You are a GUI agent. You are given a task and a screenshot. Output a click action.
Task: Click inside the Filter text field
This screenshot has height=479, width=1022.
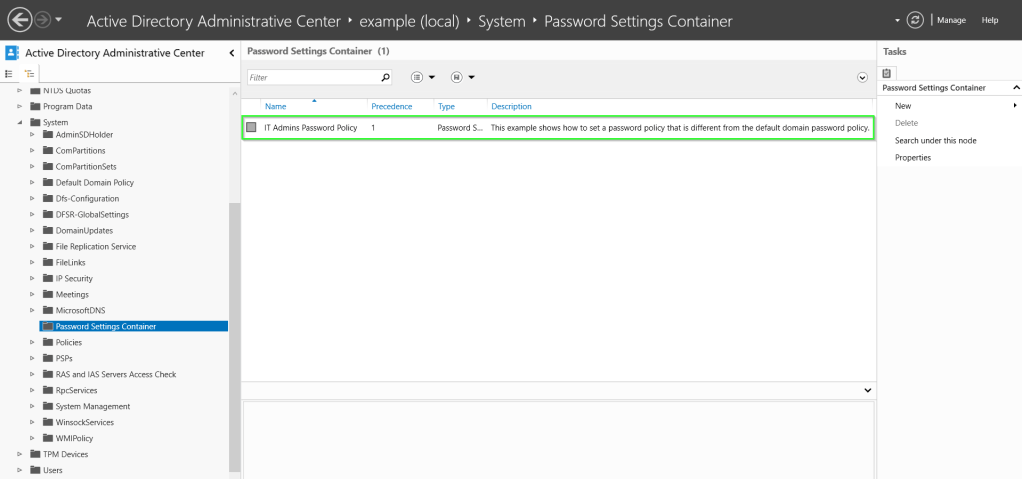312,77
